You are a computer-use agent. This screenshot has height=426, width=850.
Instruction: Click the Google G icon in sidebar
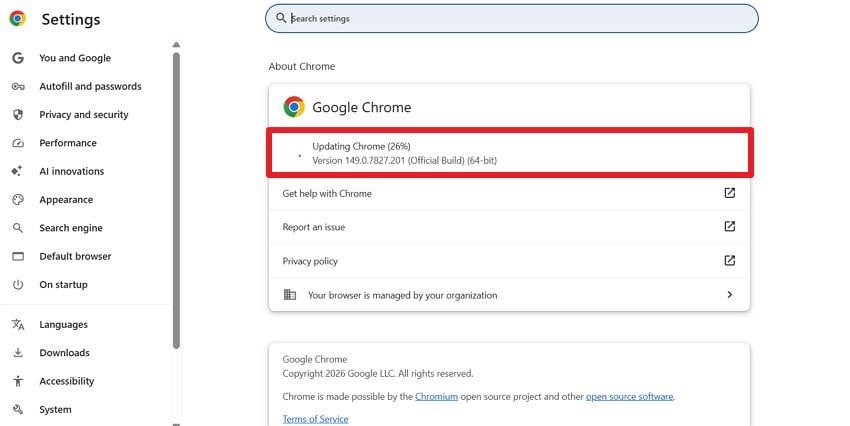tap(18, 58)
